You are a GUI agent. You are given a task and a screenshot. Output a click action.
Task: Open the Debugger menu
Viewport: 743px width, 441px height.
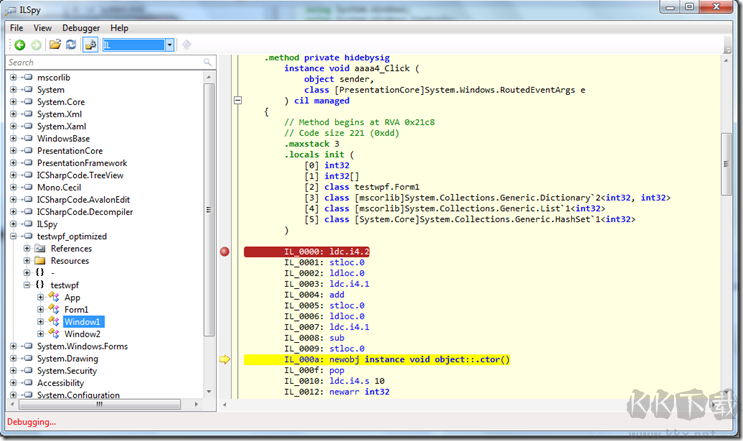coord(81,28)
